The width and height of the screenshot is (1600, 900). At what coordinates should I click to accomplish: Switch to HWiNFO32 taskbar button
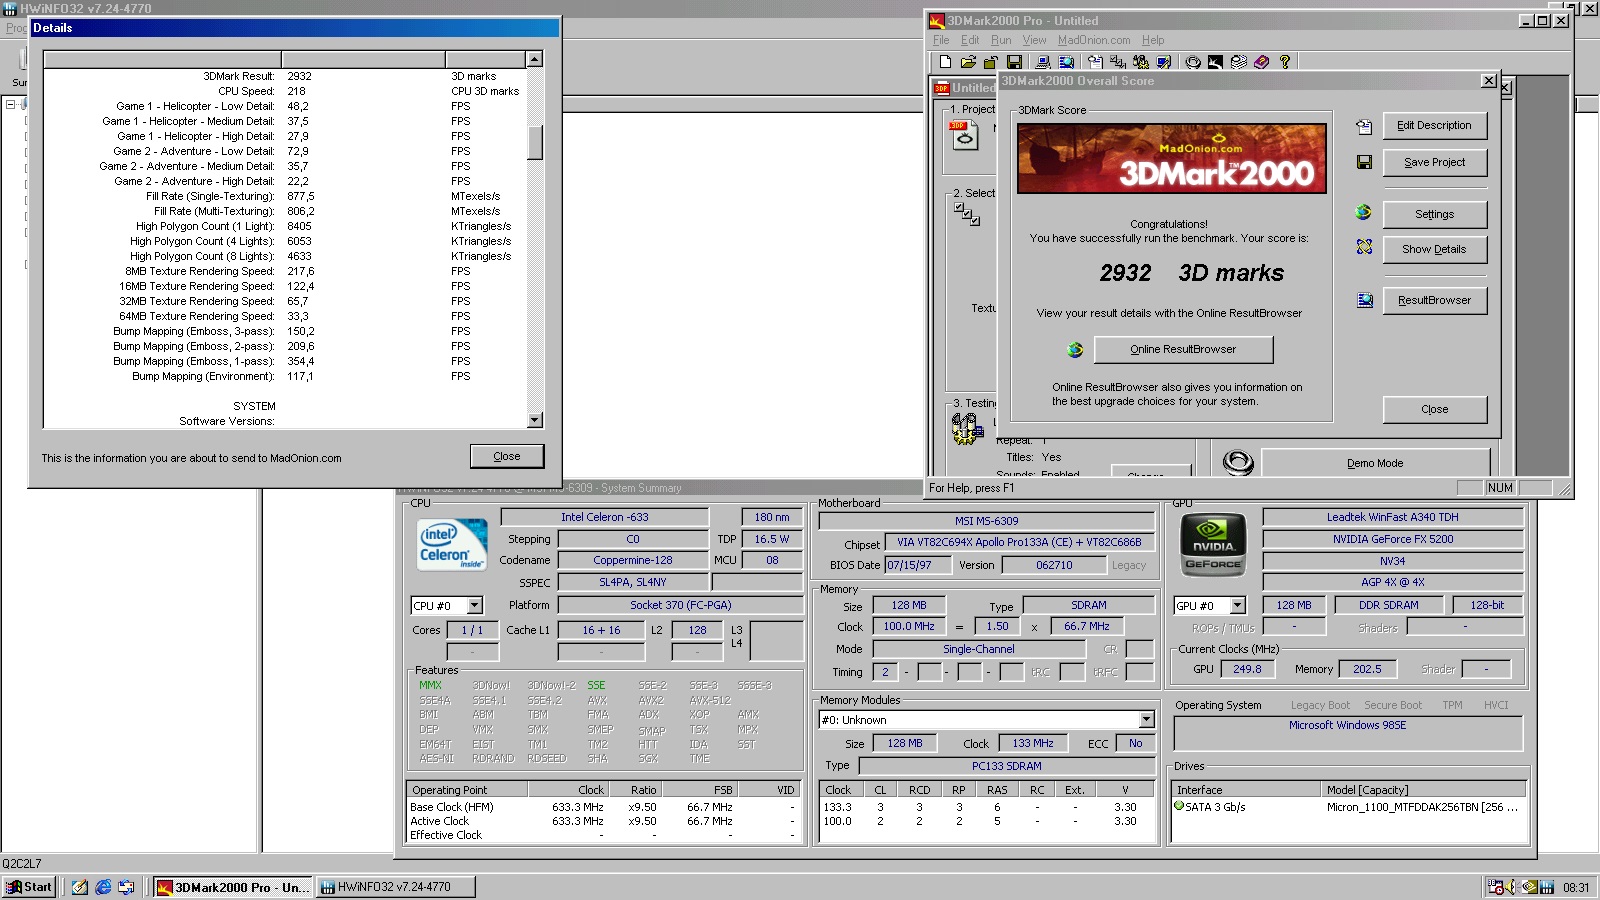(x=396, y=887)
